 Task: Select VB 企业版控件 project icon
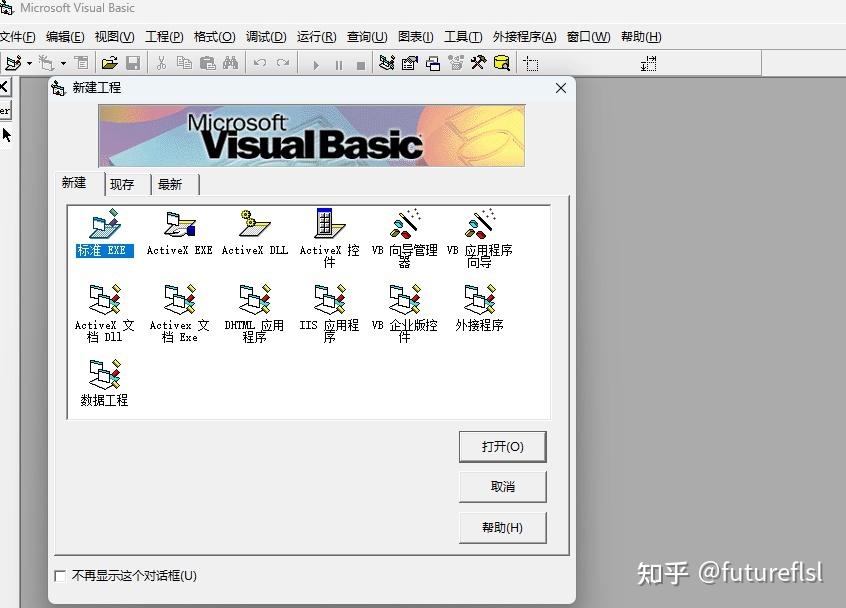[x=405, y=313]
